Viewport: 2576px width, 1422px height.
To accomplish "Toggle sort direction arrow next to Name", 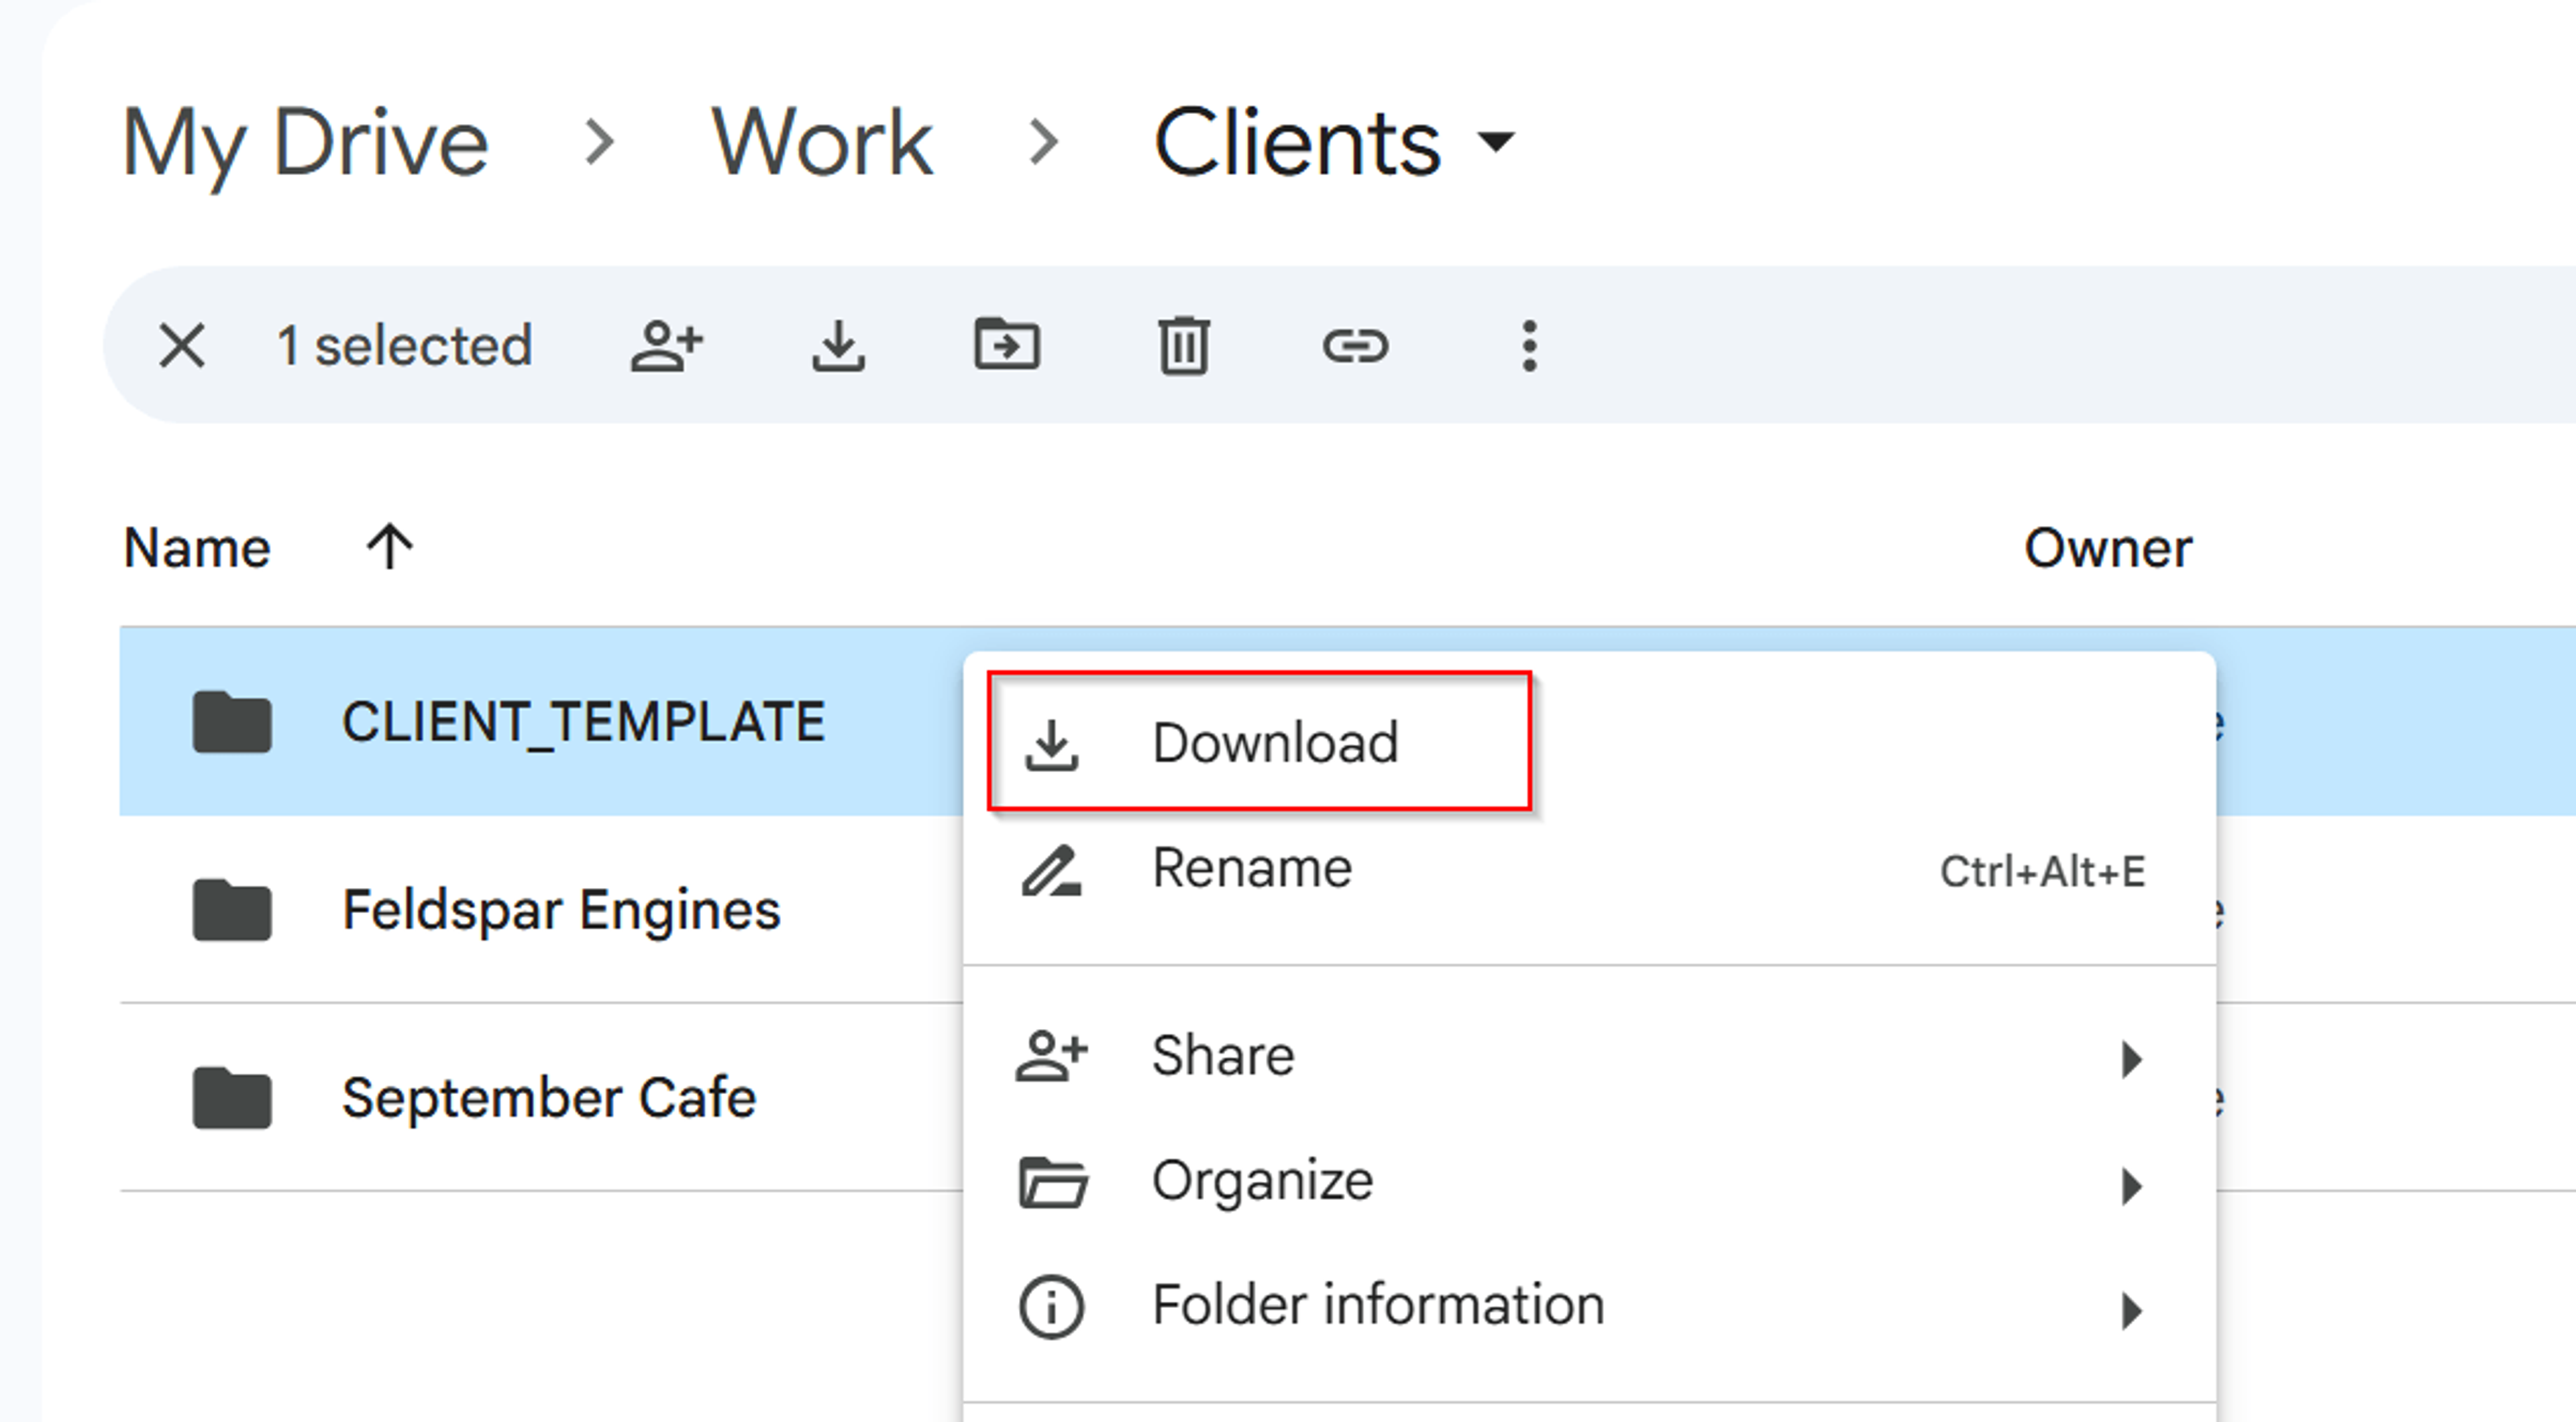I will point(389,547).
